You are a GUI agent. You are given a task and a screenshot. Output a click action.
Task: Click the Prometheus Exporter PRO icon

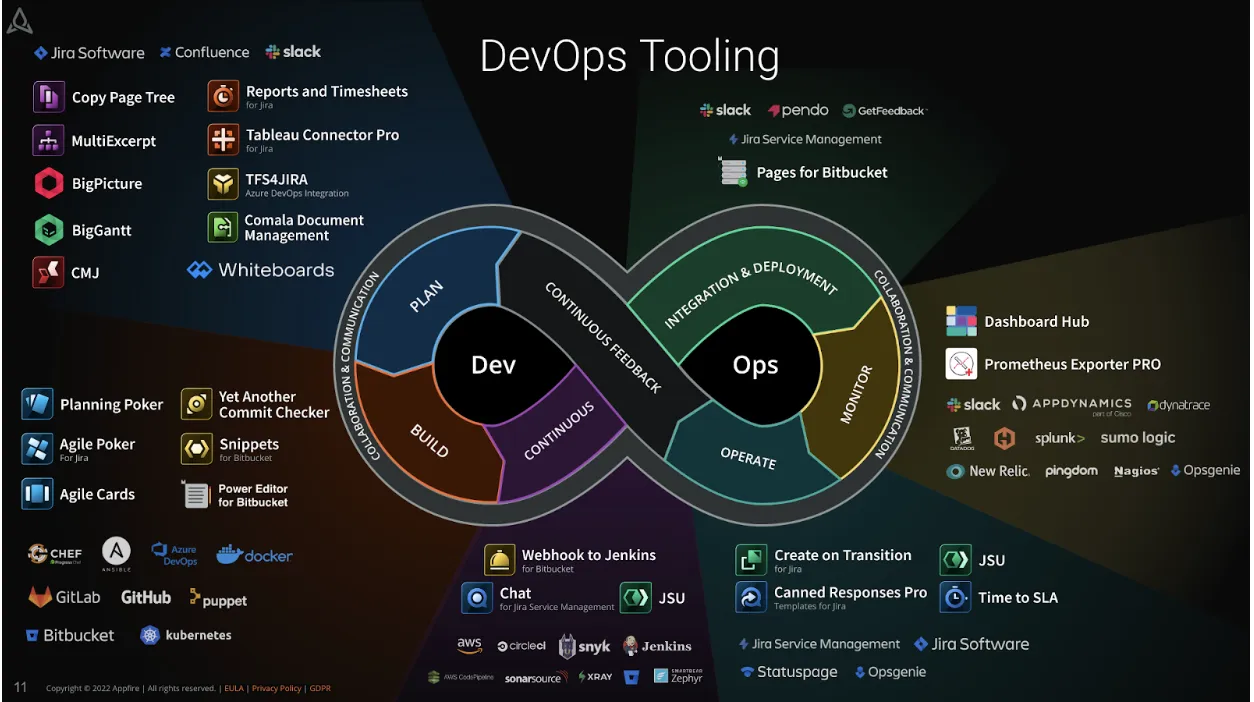(961, 364)
